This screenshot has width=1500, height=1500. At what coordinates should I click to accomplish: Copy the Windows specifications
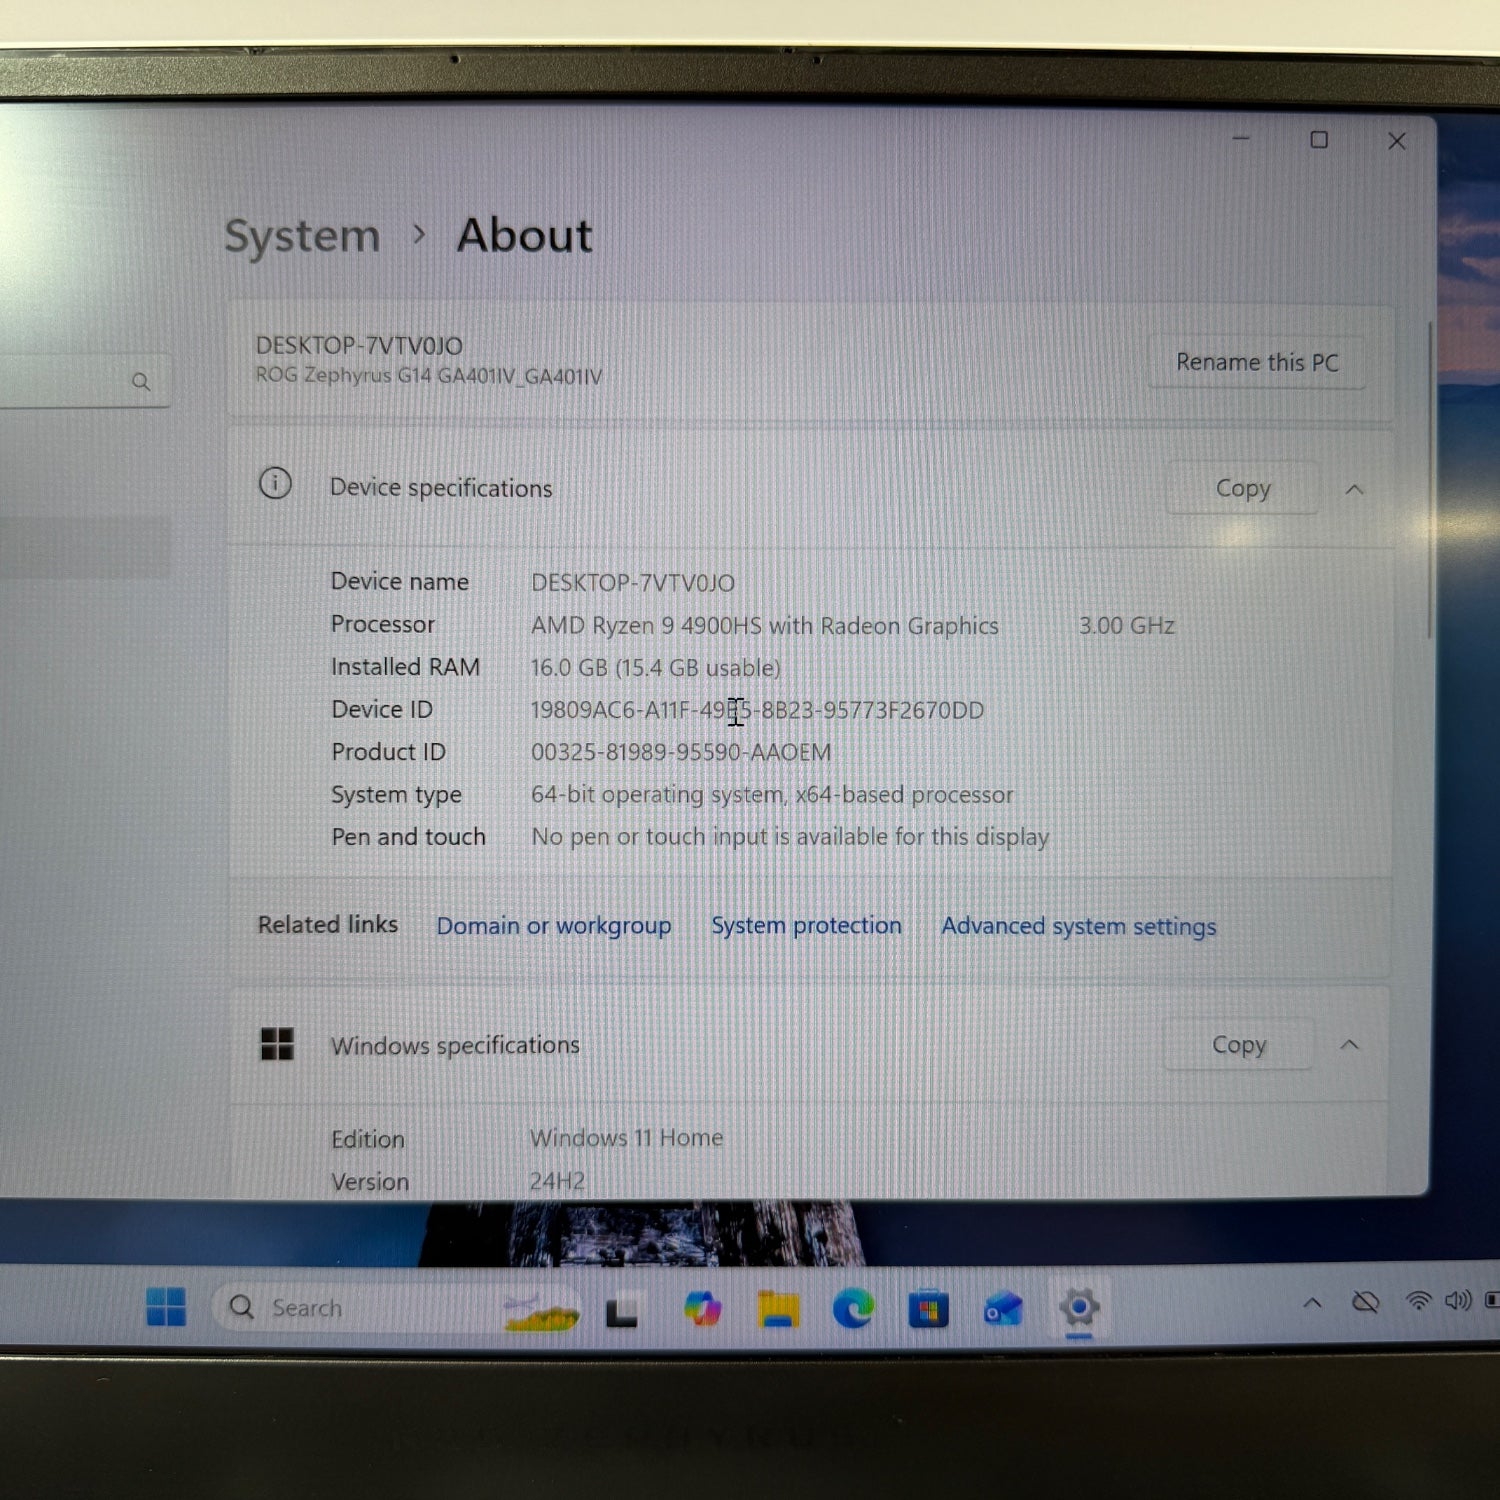click(1238, 1045)
